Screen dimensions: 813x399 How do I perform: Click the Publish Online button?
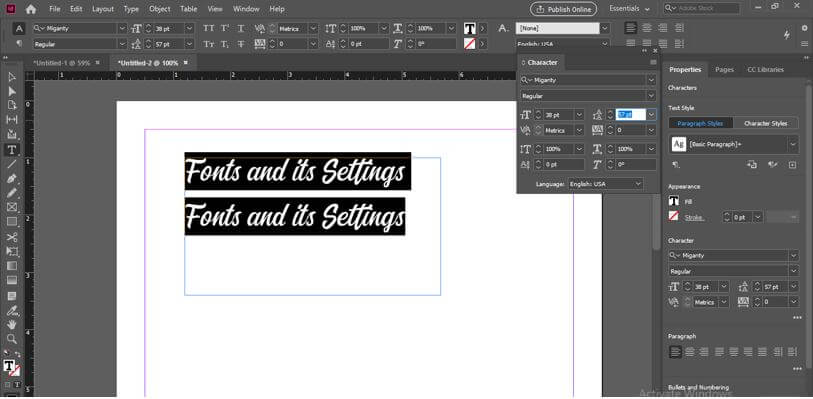pyautogui.click(x=564, y=9)
